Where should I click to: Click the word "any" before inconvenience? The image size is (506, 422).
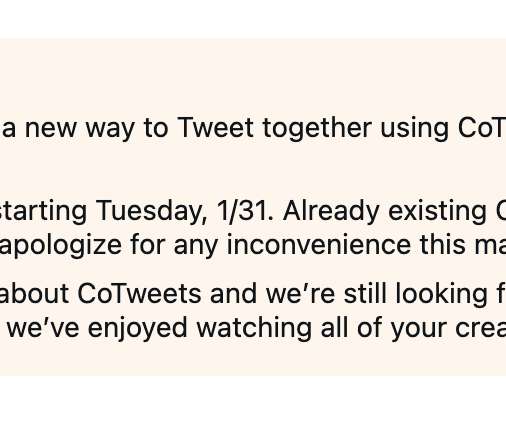coord(195,249)
